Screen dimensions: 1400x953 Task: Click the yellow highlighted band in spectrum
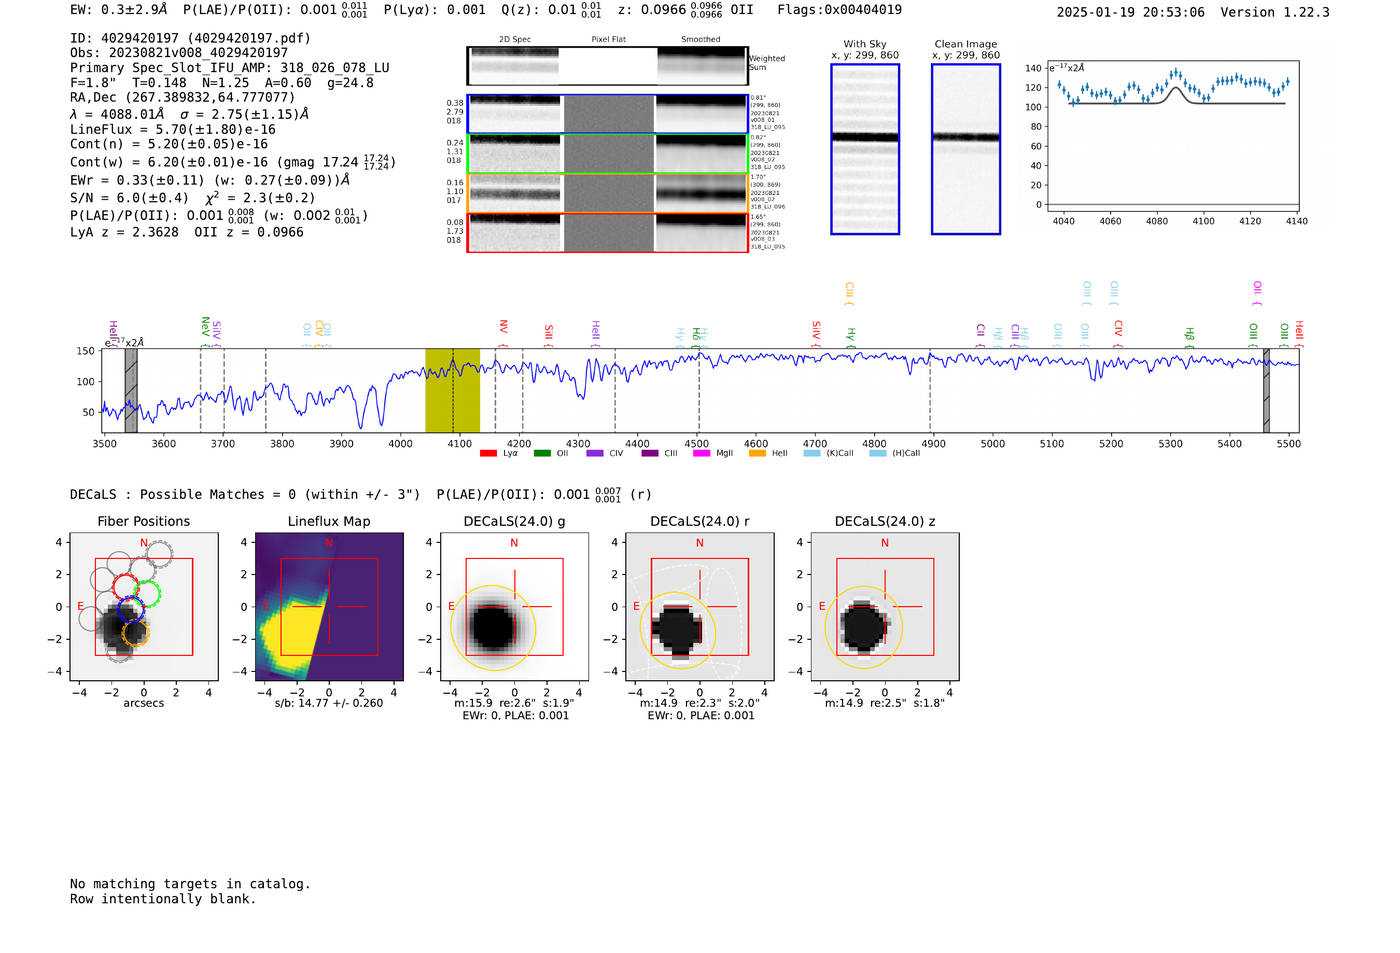click(x=452, y=390)
